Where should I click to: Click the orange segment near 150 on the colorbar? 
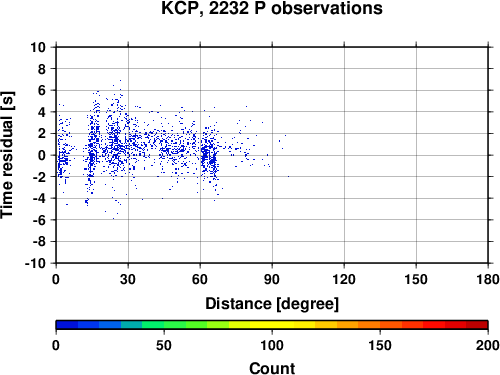[x=380, y=325]
